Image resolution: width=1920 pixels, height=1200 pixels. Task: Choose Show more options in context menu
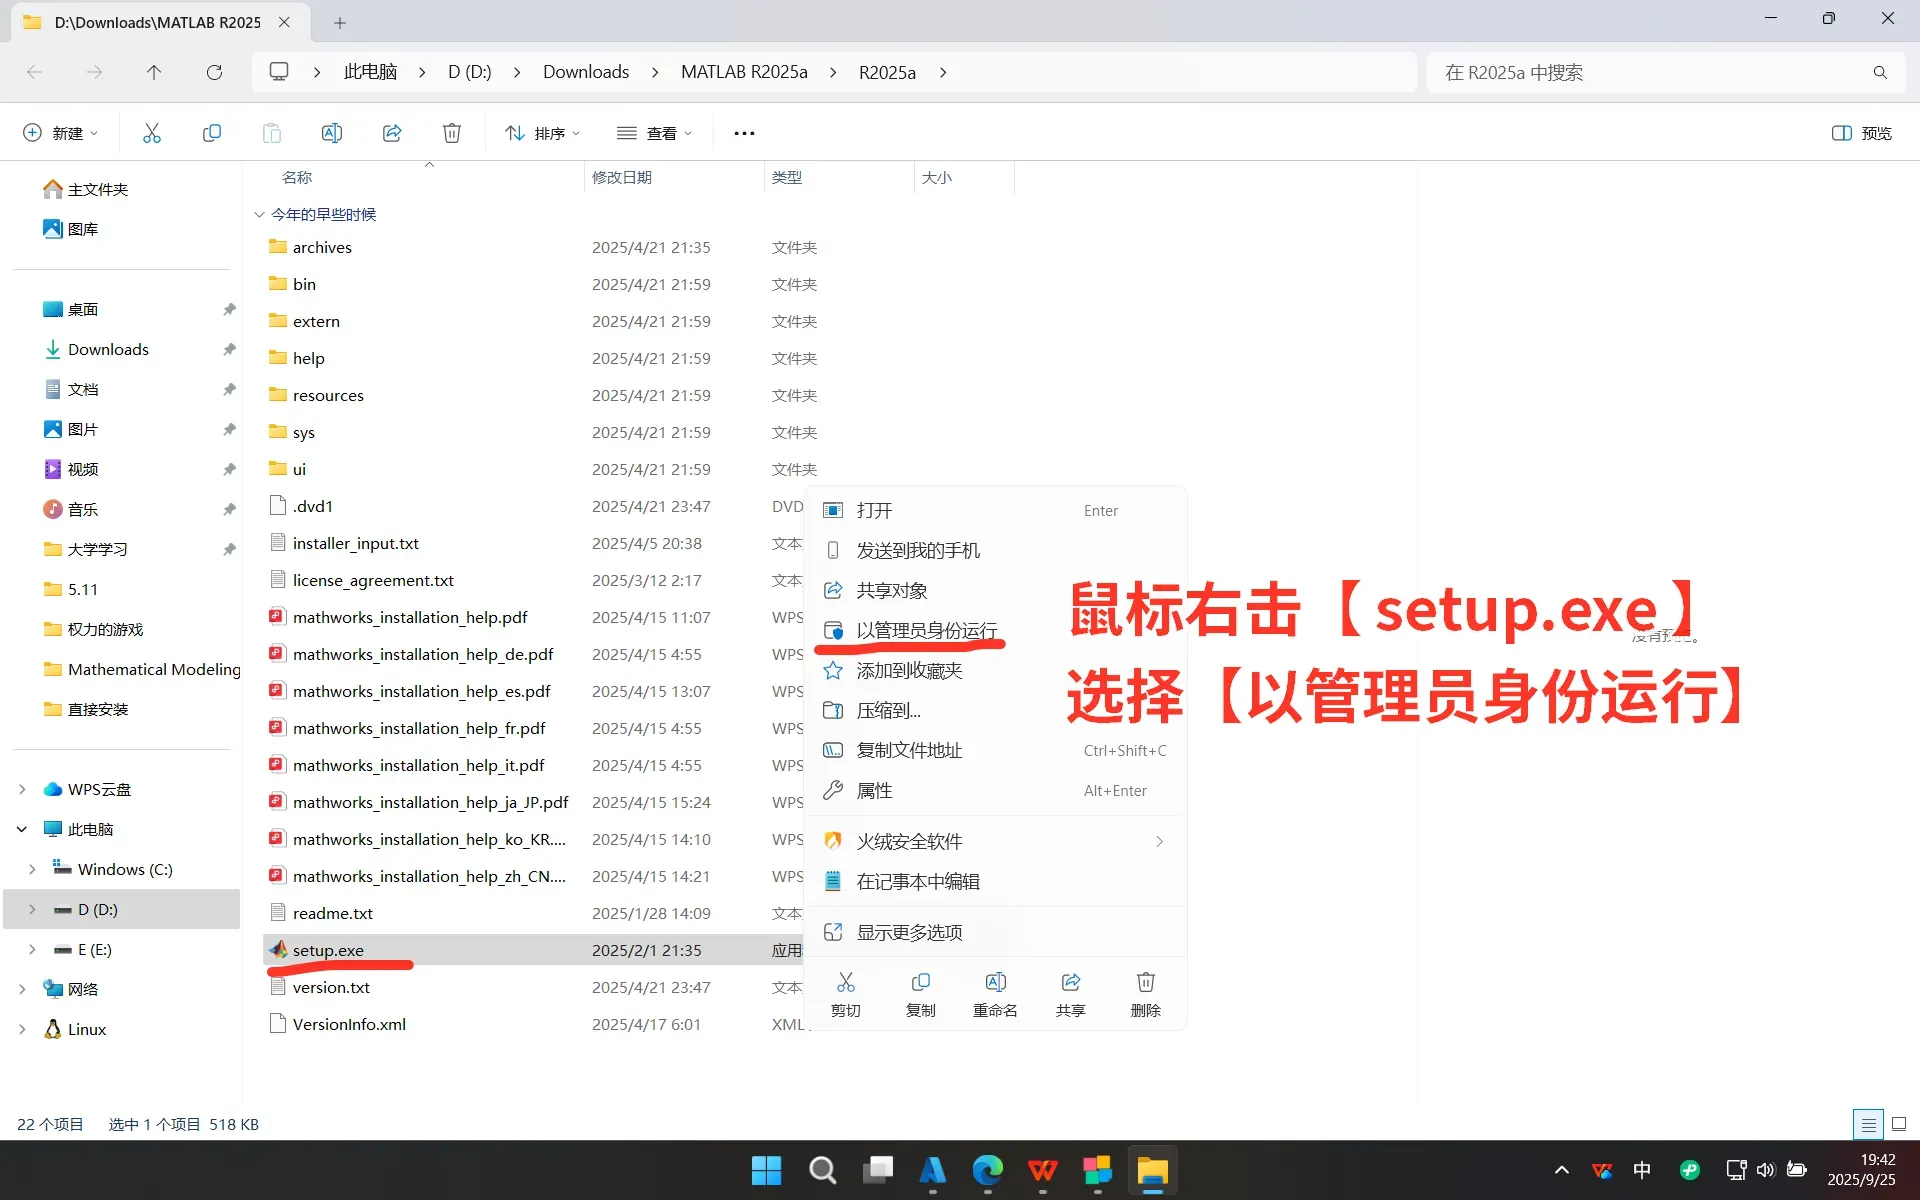click(x=909, y=932)
